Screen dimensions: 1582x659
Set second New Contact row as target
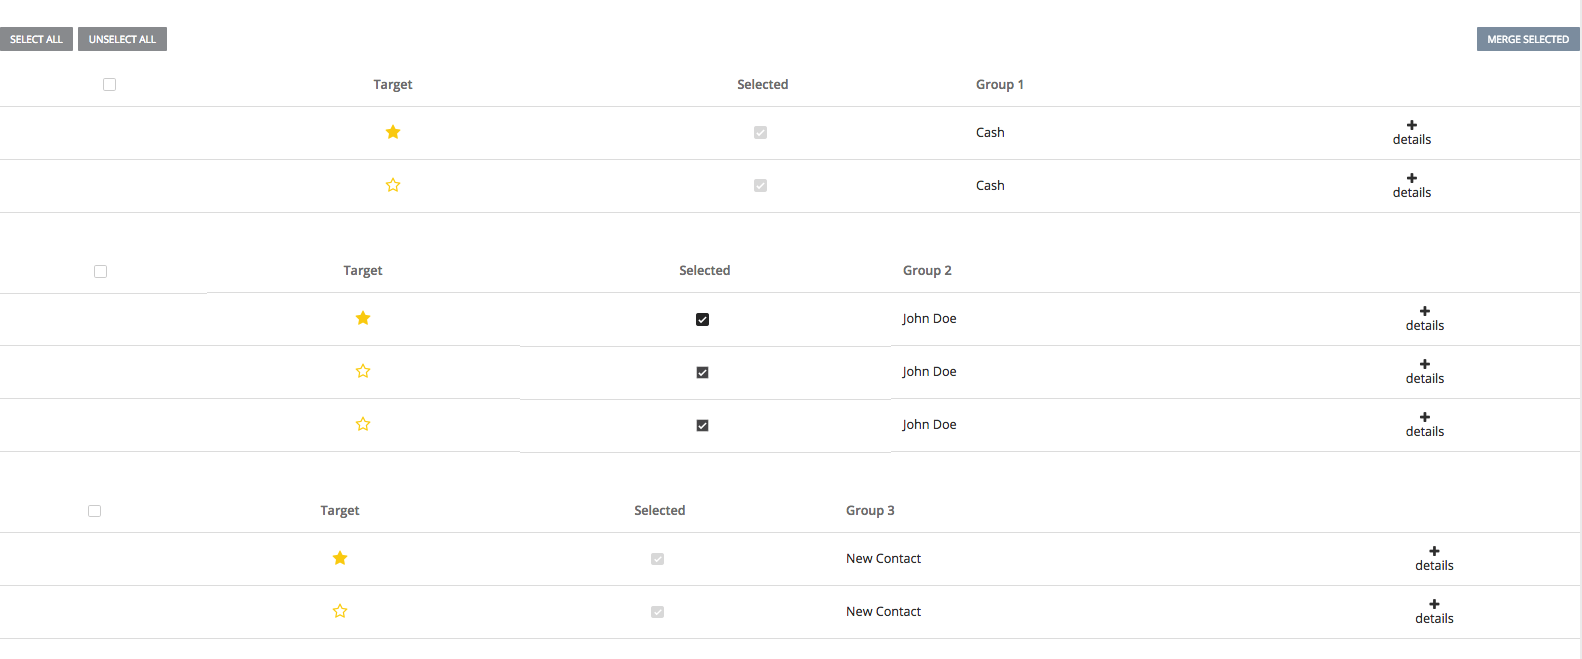[340, 611]
